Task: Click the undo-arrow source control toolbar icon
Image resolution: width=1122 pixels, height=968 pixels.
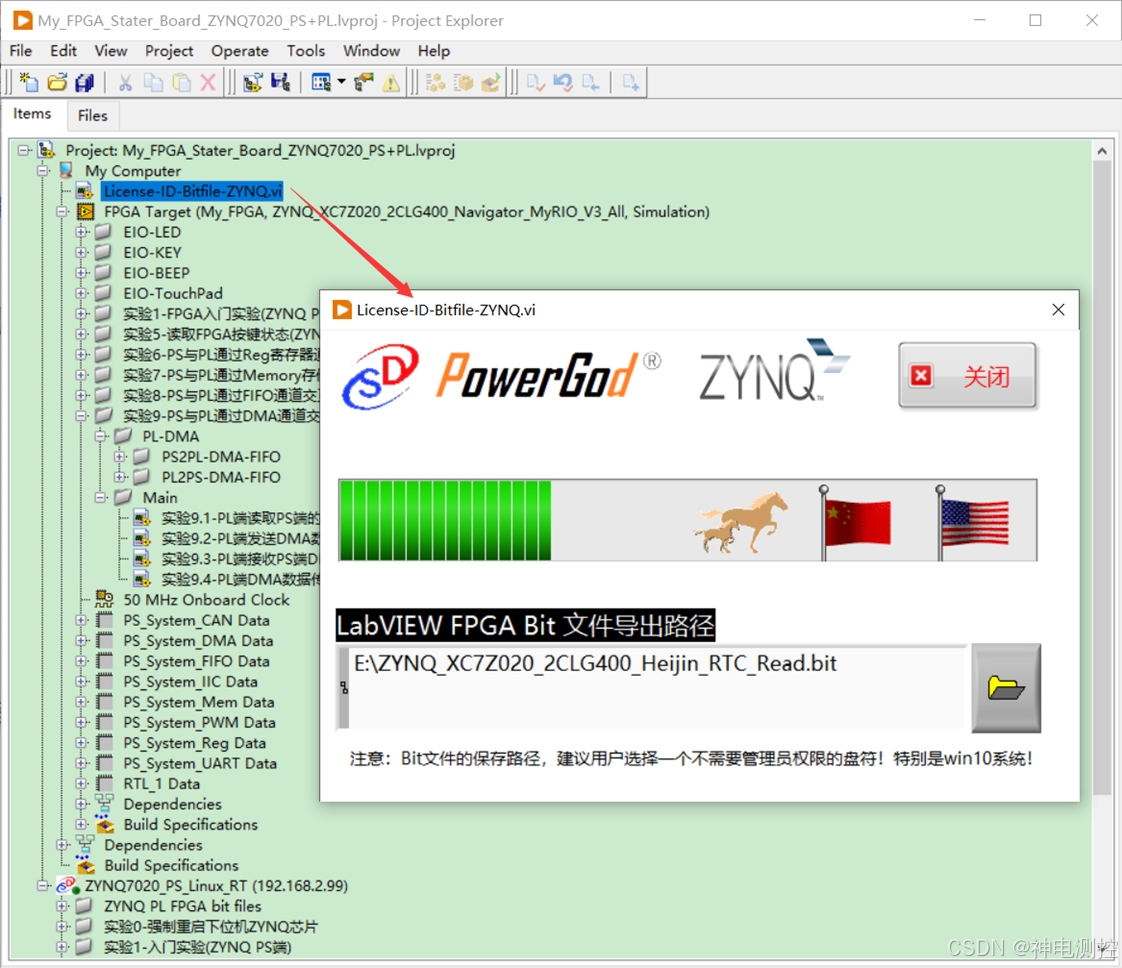Action: point(563,82)
